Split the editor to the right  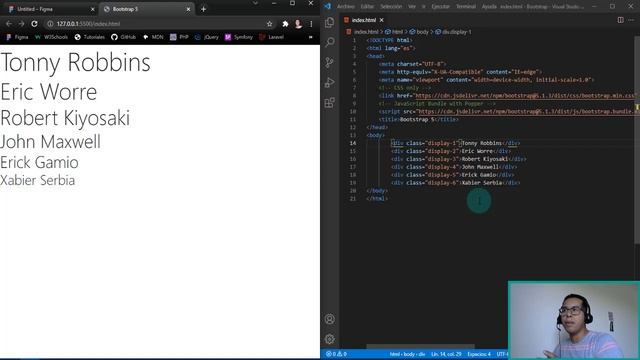(x=620, y=20)
